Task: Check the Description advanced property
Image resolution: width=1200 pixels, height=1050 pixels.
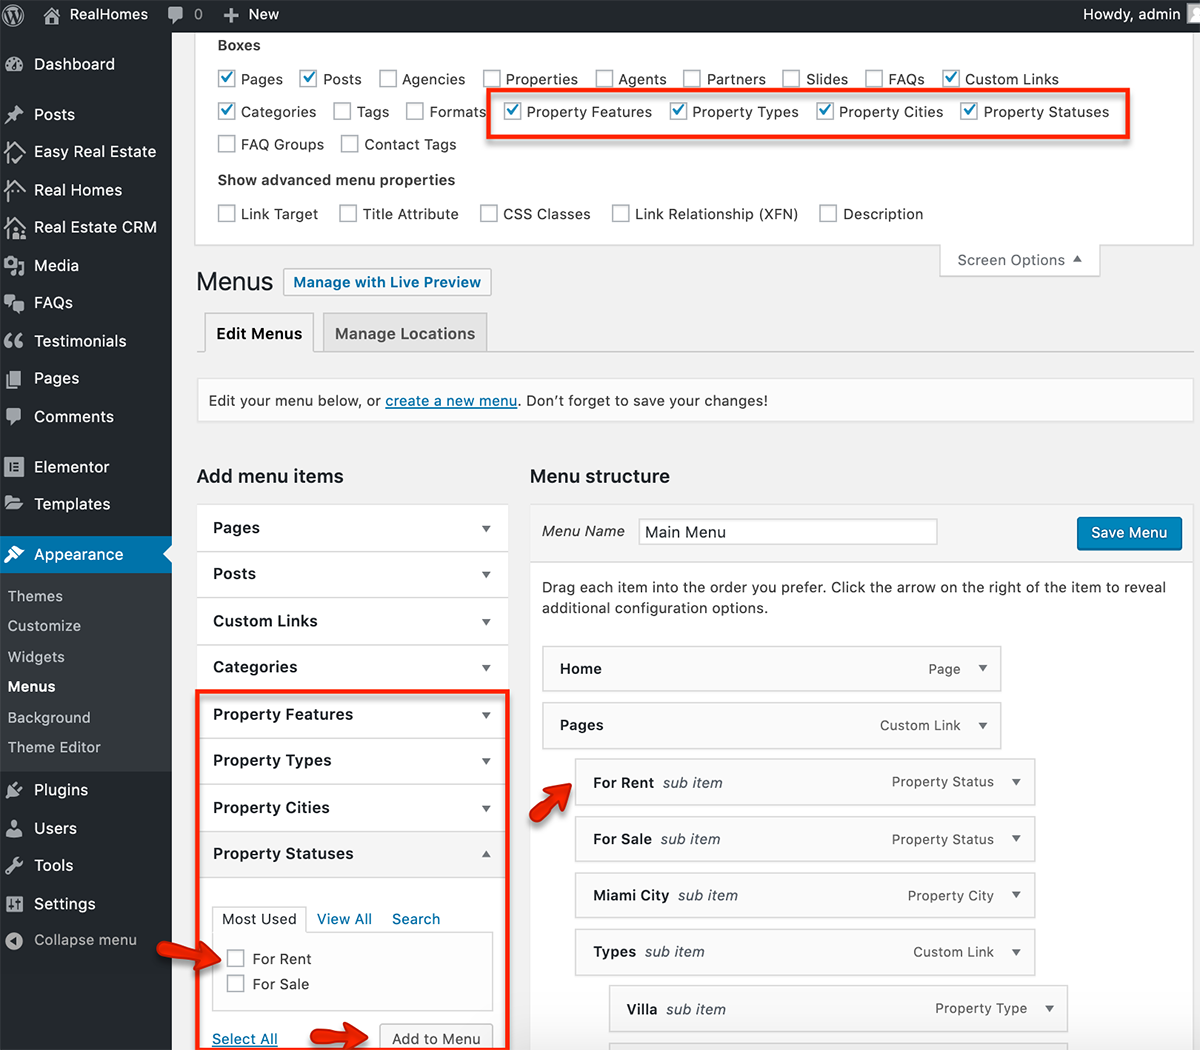Action: [828, 213]
